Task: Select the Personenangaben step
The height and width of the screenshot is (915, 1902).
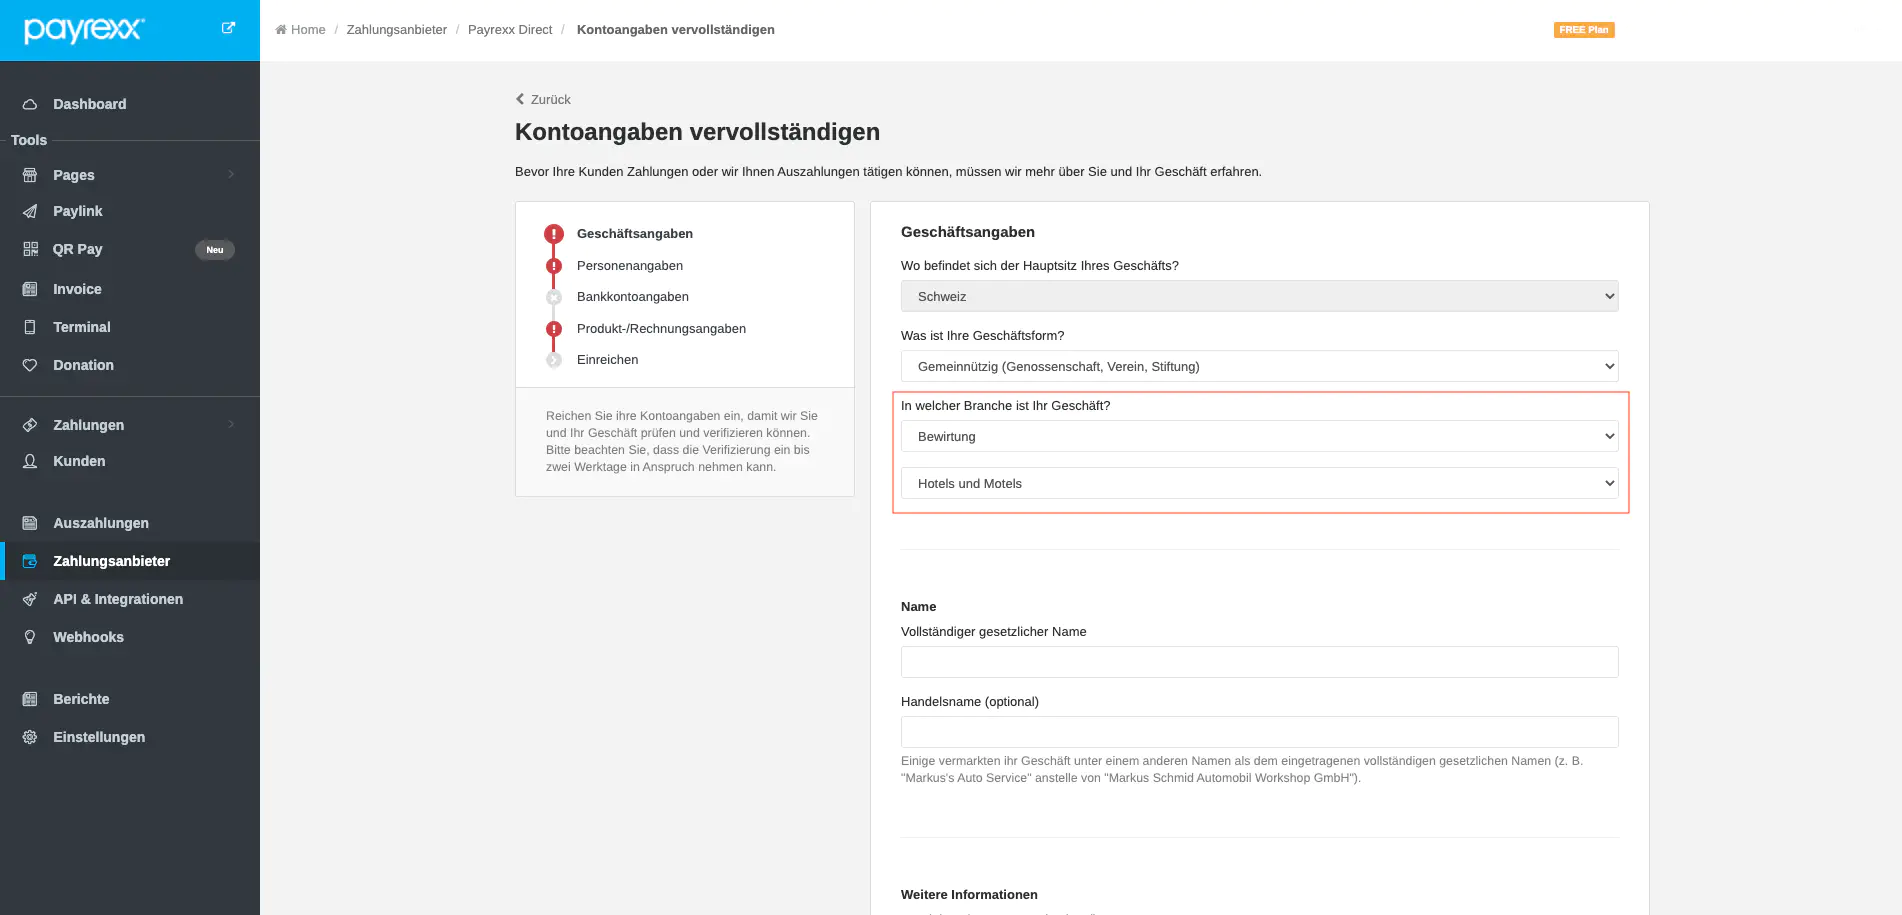Action: (x=629, y=265)
